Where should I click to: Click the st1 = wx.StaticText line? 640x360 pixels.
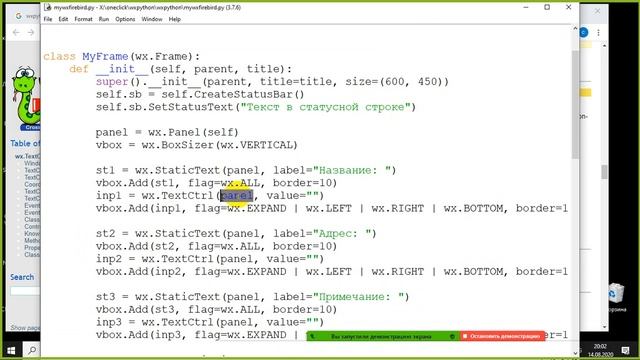[246, 170]
